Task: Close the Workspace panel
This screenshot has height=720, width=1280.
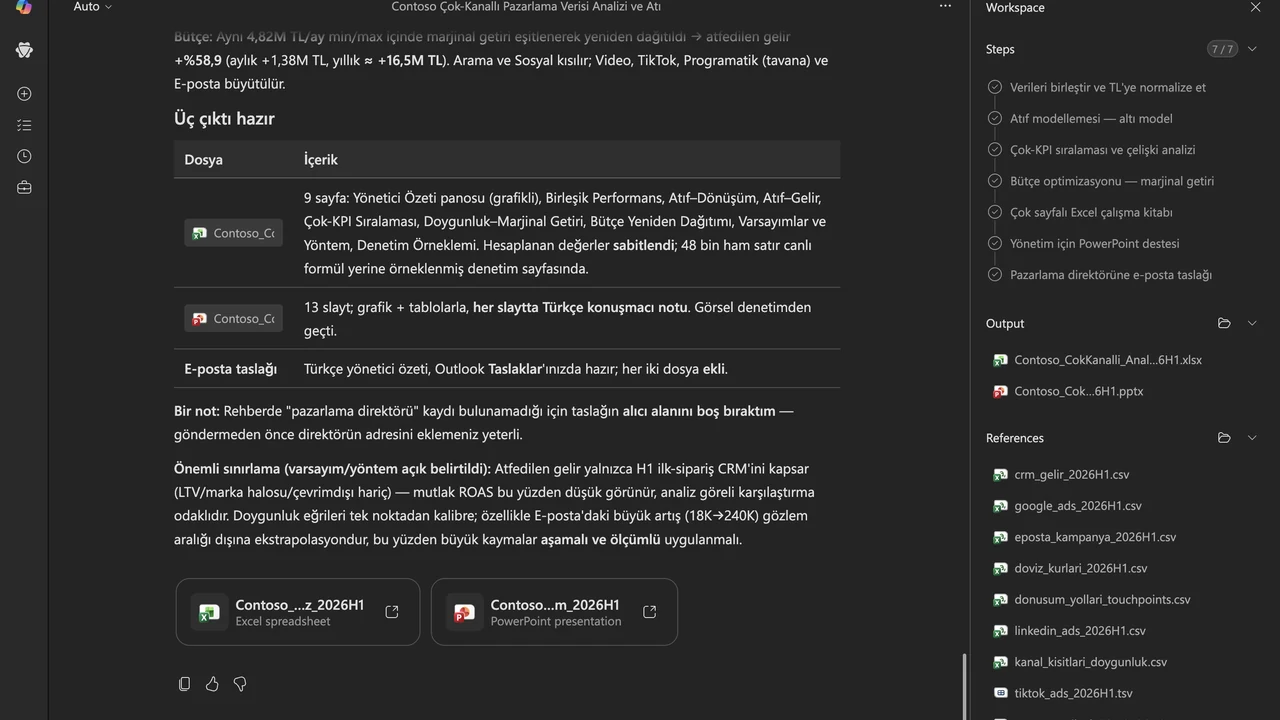Action: tap(1255, 7)
